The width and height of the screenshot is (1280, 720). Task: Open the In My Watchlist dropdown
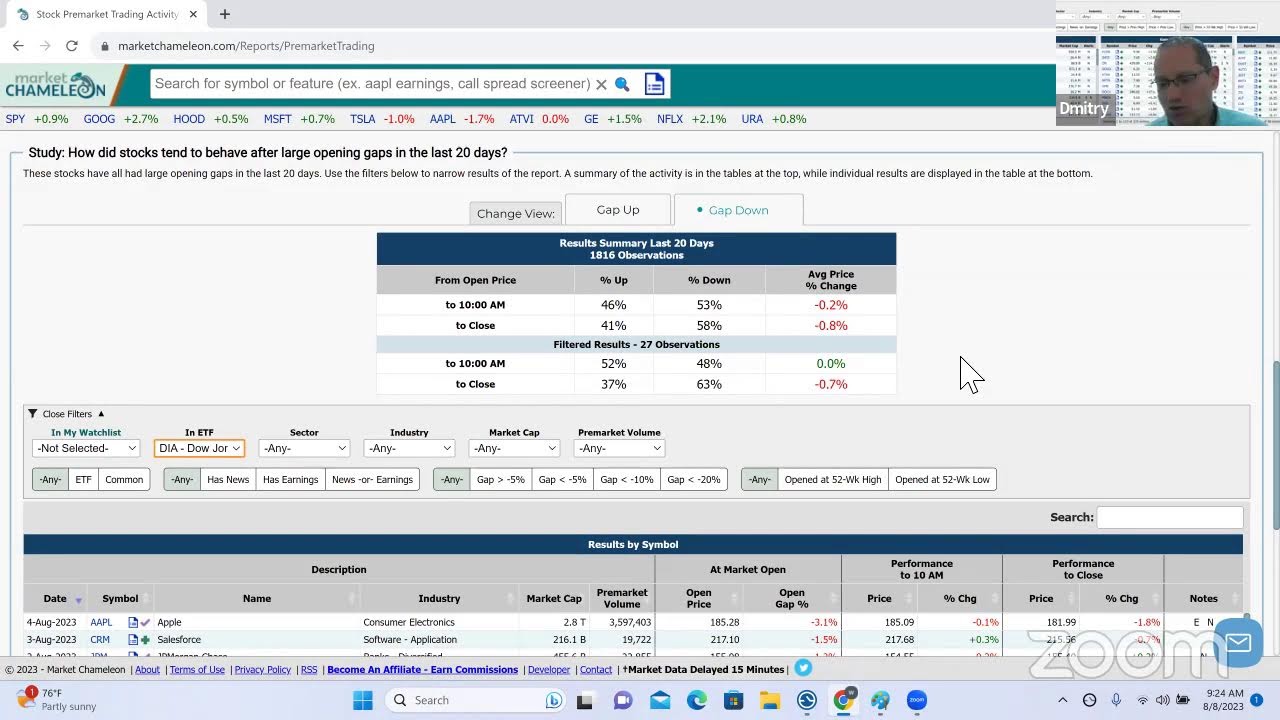(86, 448)
